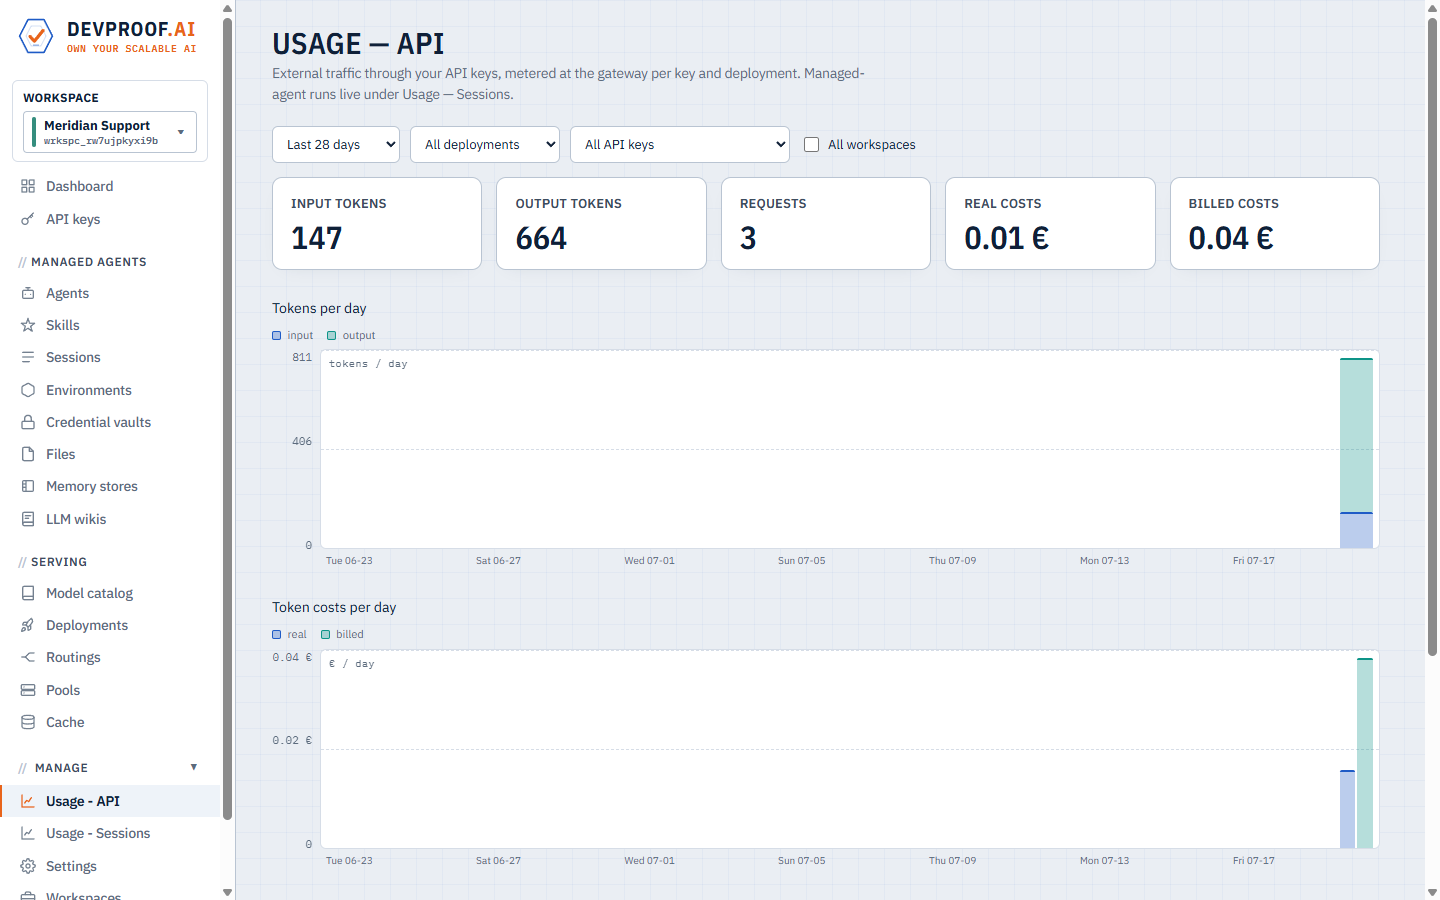Click the LLM wikis page icon
The height and width of the screenshot is (900, 1440).
click(x=28, y=519)
